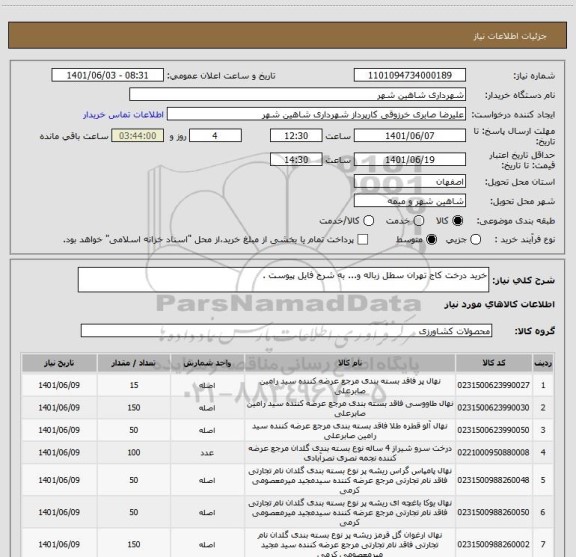The width and height of the screenshot is (576, 557).
Task: Click quantity 15 in row 1
Action: [x=134, y=385]
